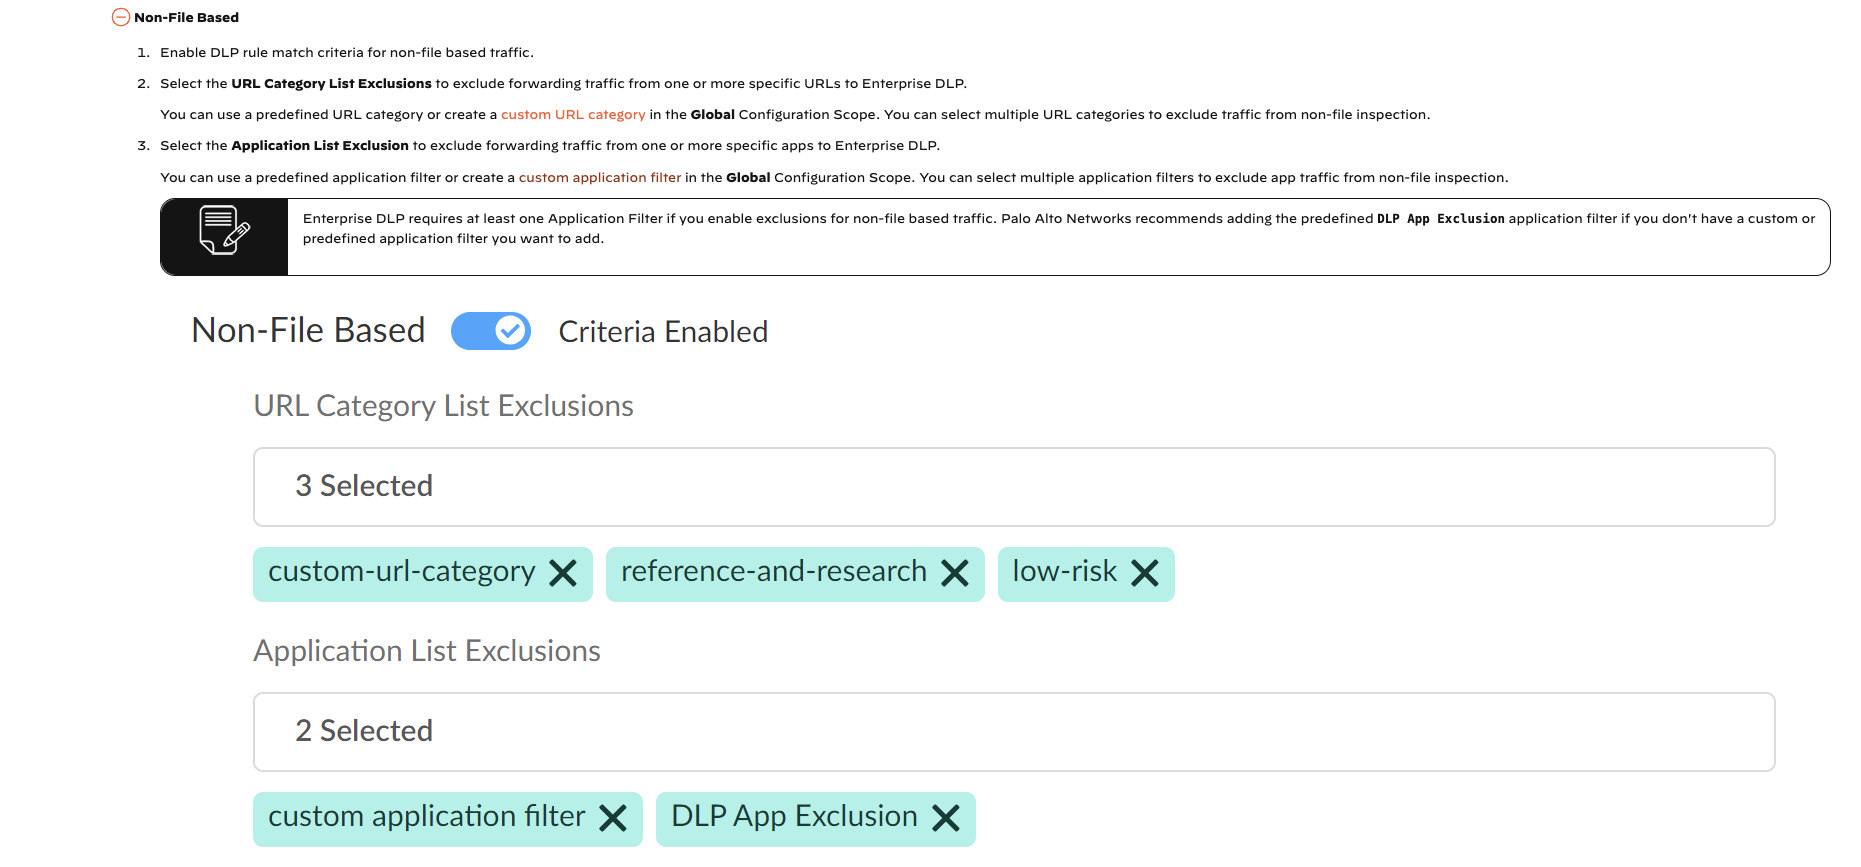Remove the custom application filter tag
This screenshot has width=1861, height=867.
point(613,818)
